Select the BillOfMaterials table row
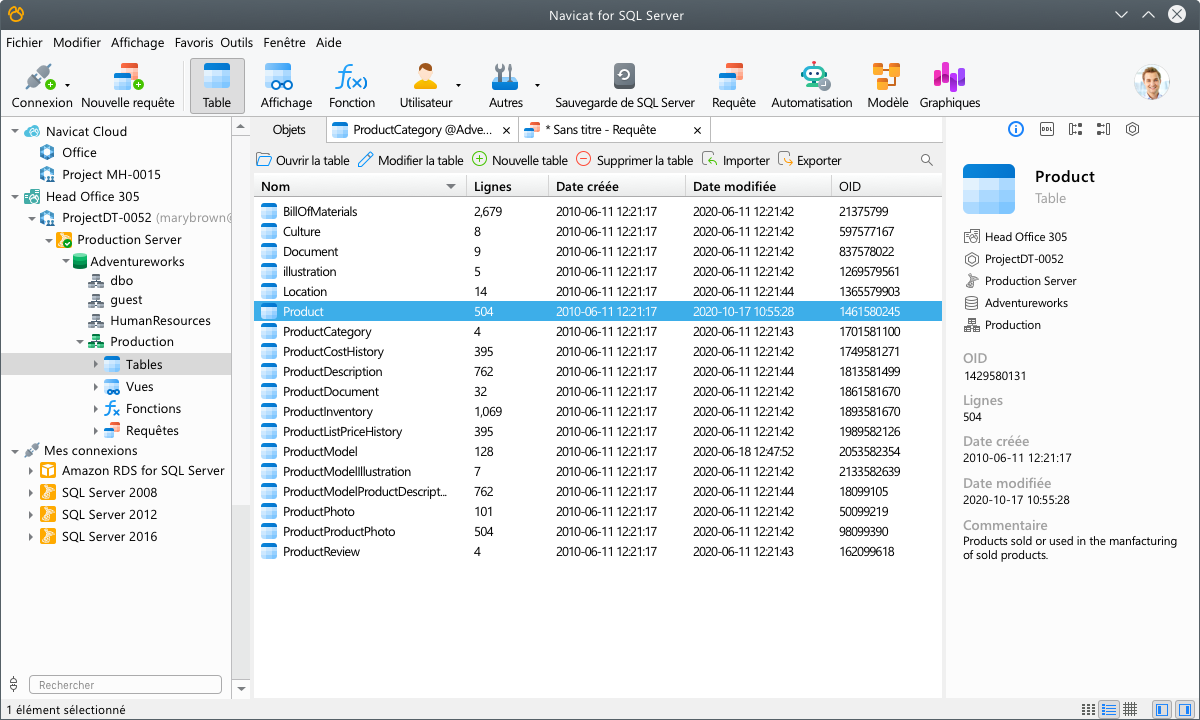Image resolution: width=1200 pixels, height=720 pixels. point(597,212)
